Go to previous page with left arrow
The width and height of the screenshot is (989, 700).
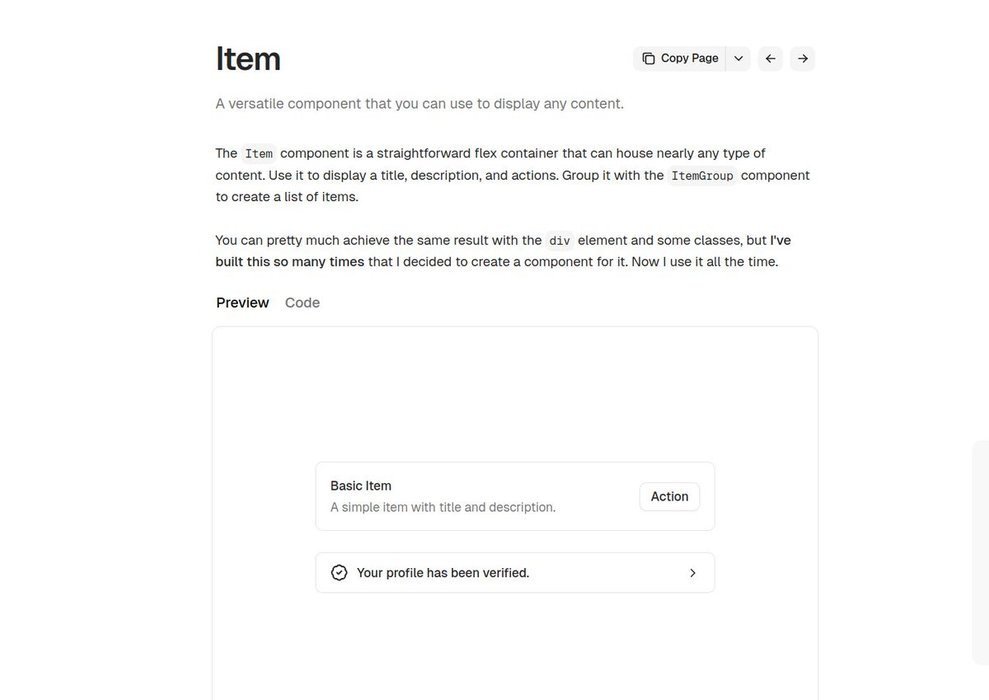(770, 59)
